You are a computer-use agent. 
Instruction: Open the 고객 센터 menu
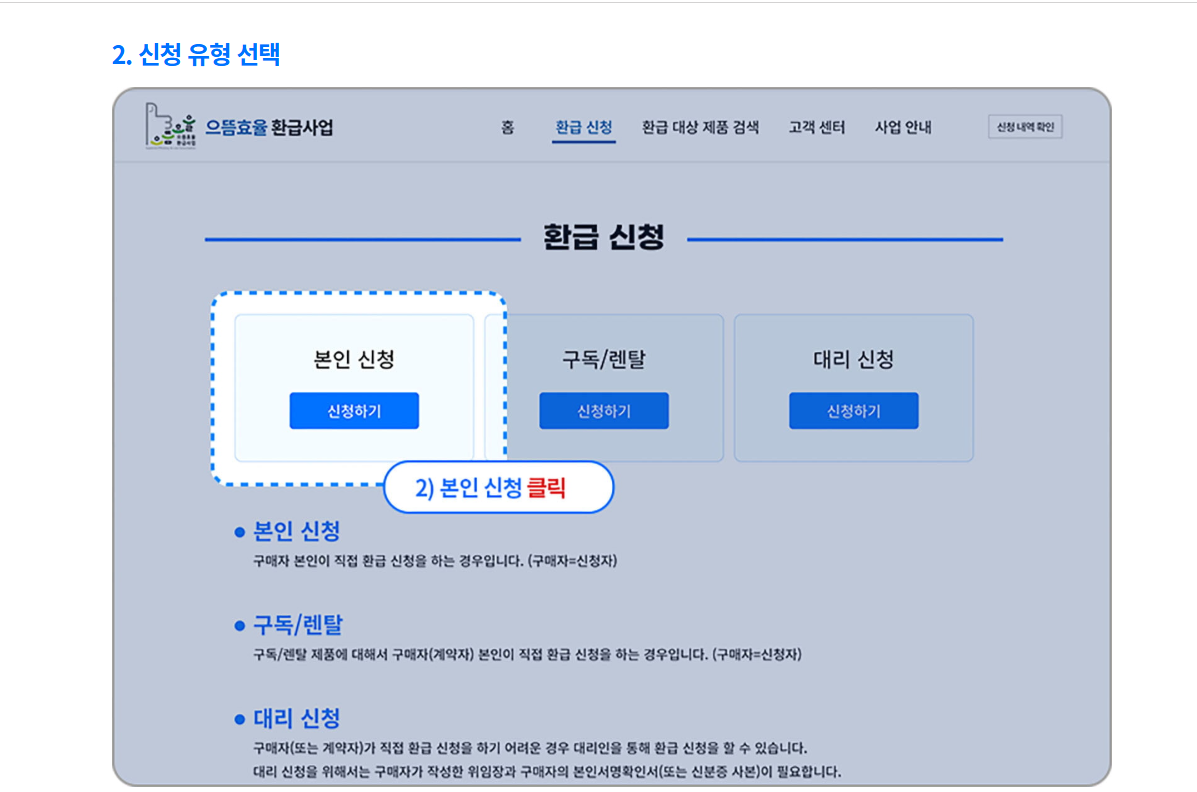click(x=816, y=127)
